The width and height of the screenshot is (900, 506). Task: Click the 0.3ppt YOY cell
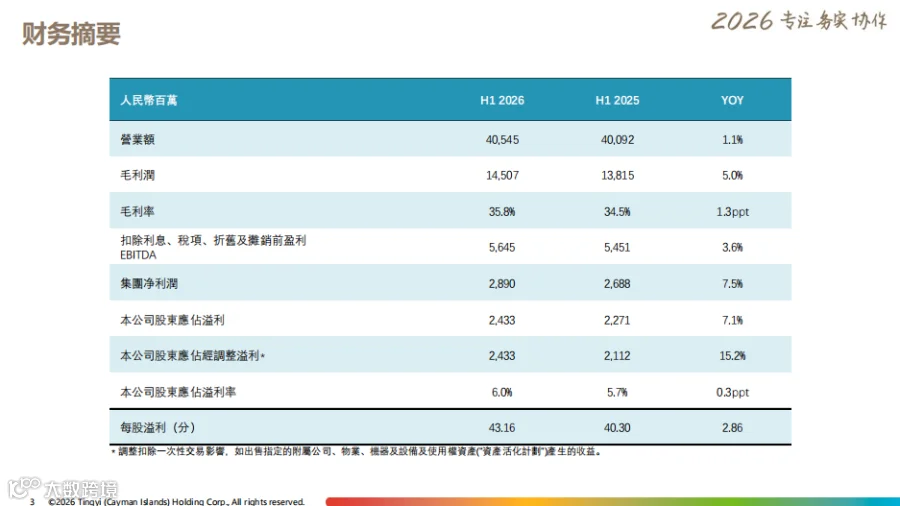[x=732, y=392]
